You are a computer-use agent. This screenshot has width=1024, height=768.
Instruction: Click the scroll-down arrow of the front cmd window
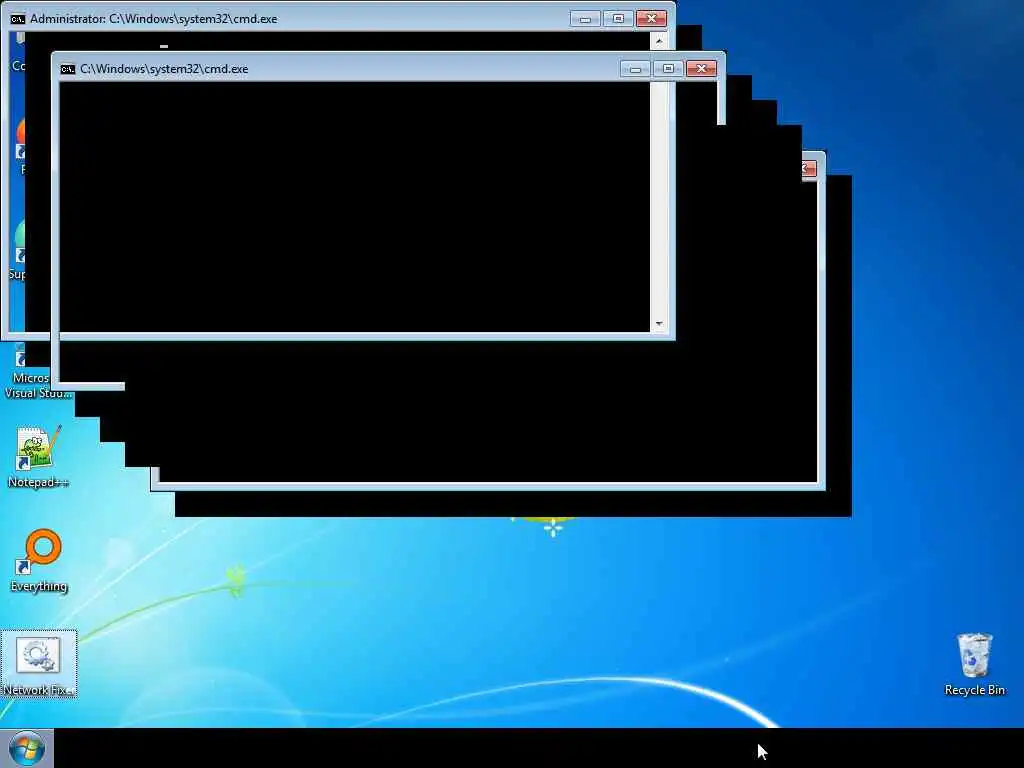[x=659, y=324]
